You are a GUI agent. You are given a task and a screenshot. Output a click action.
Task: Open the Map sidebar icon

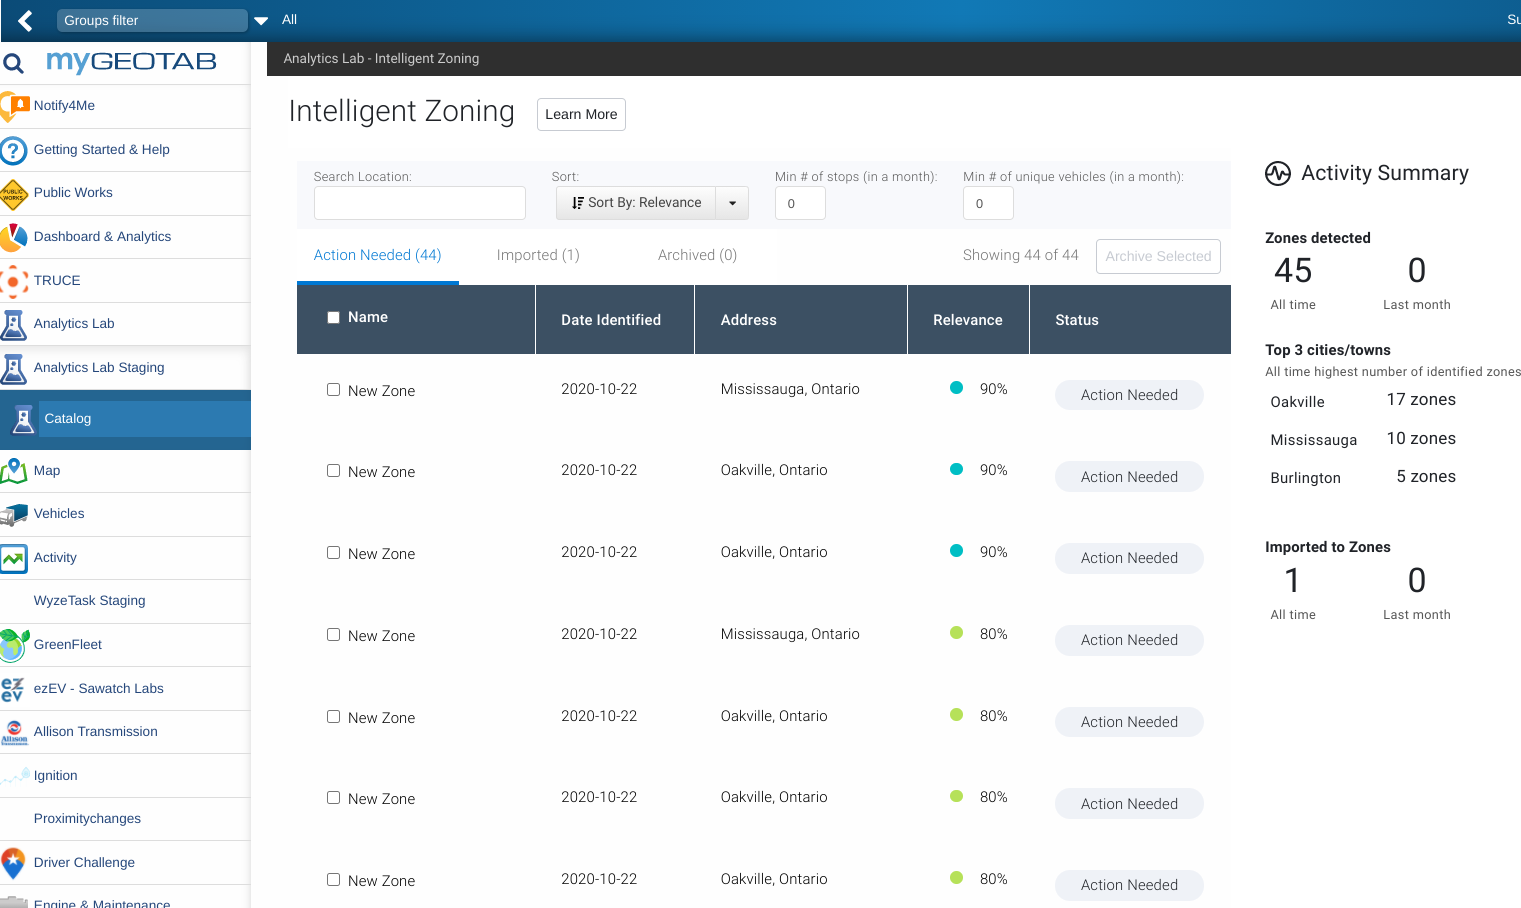coord(14,471)
